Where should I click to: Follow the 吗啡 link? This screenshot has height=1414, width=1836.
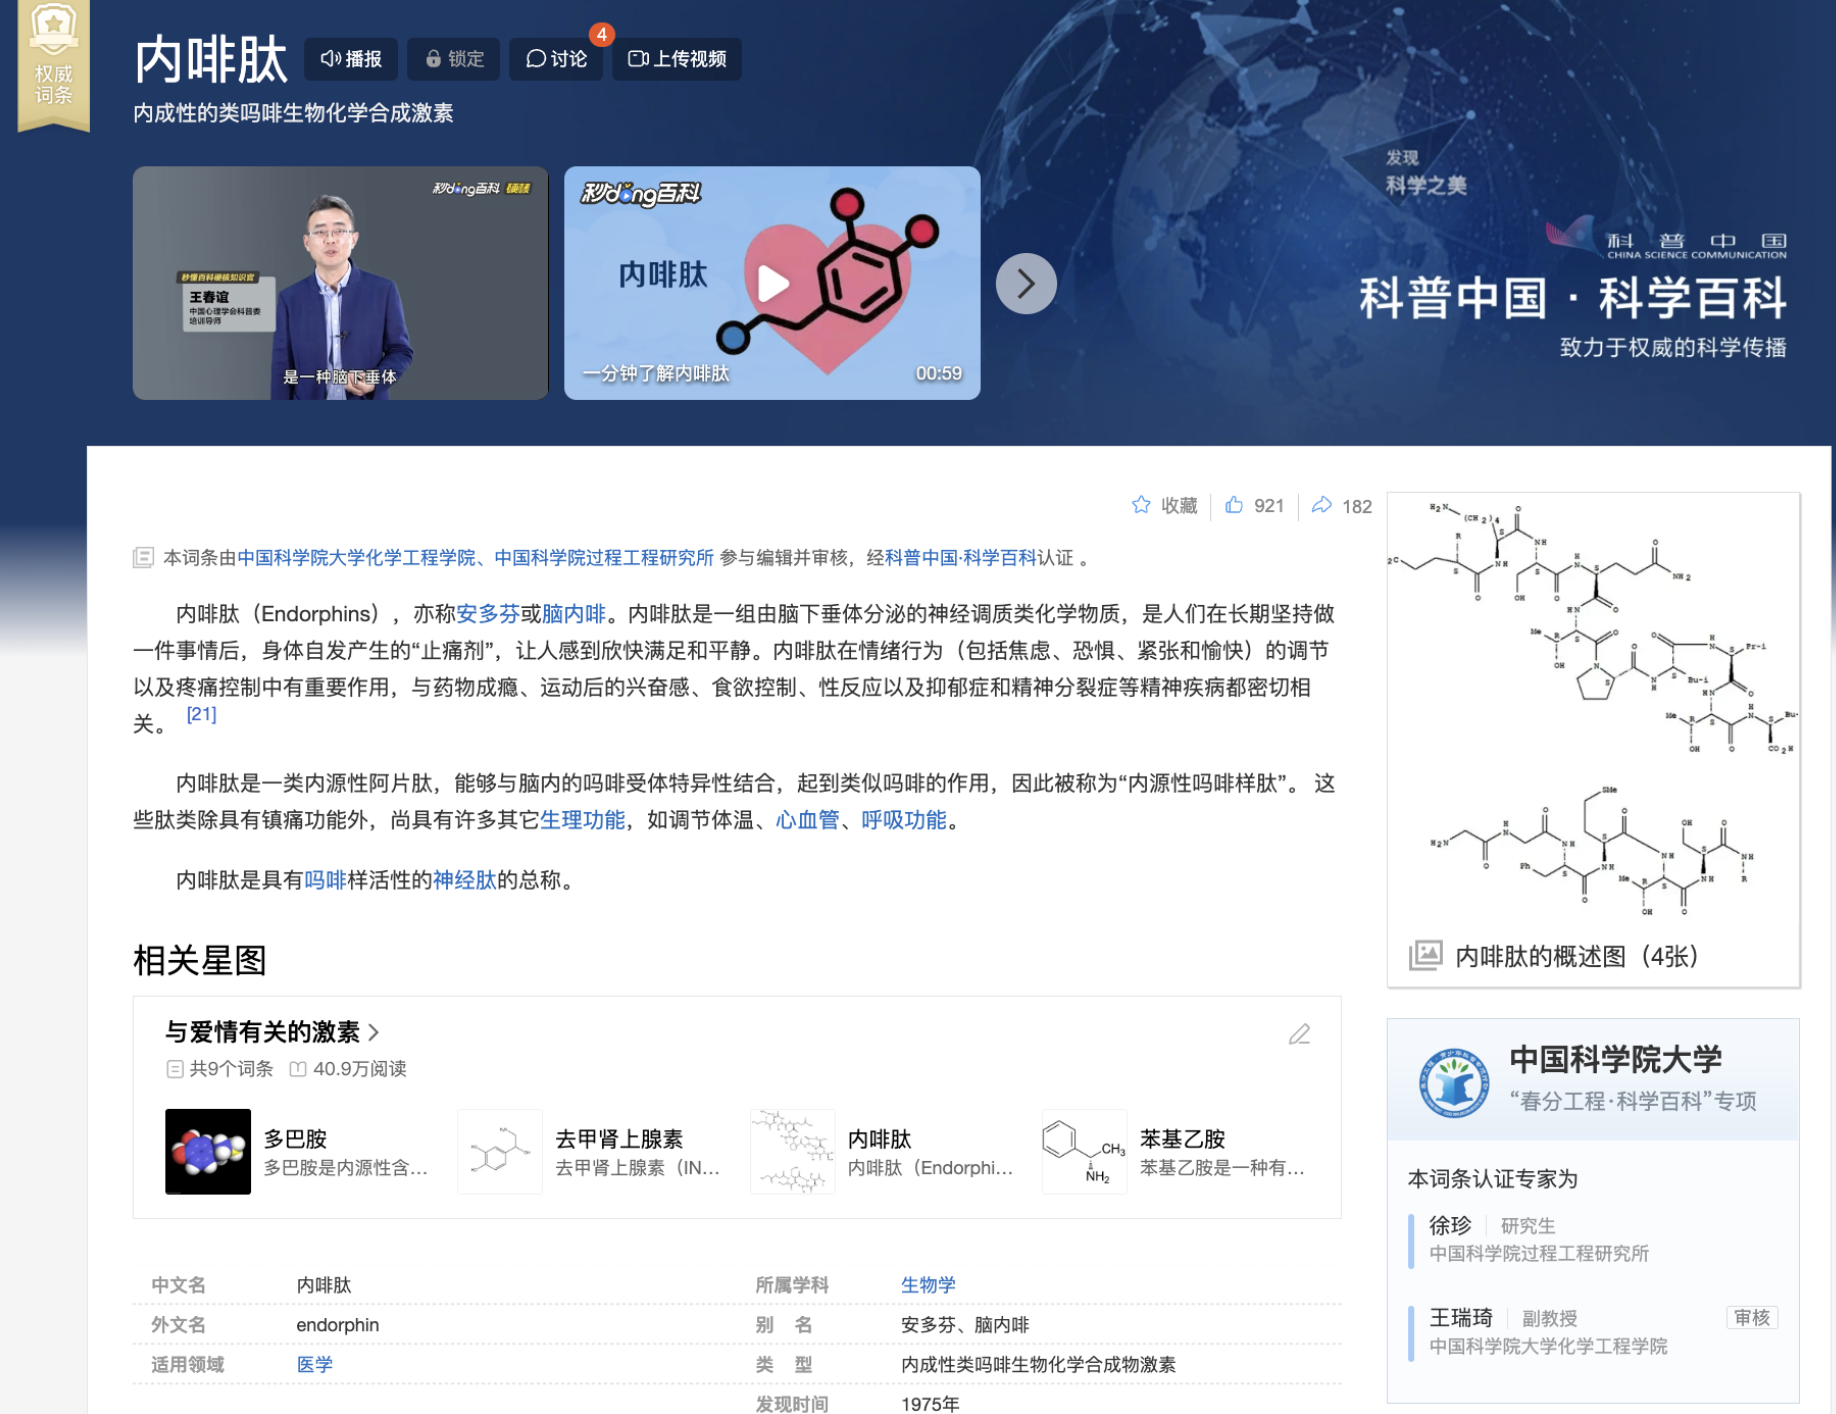tap(325, 880)
